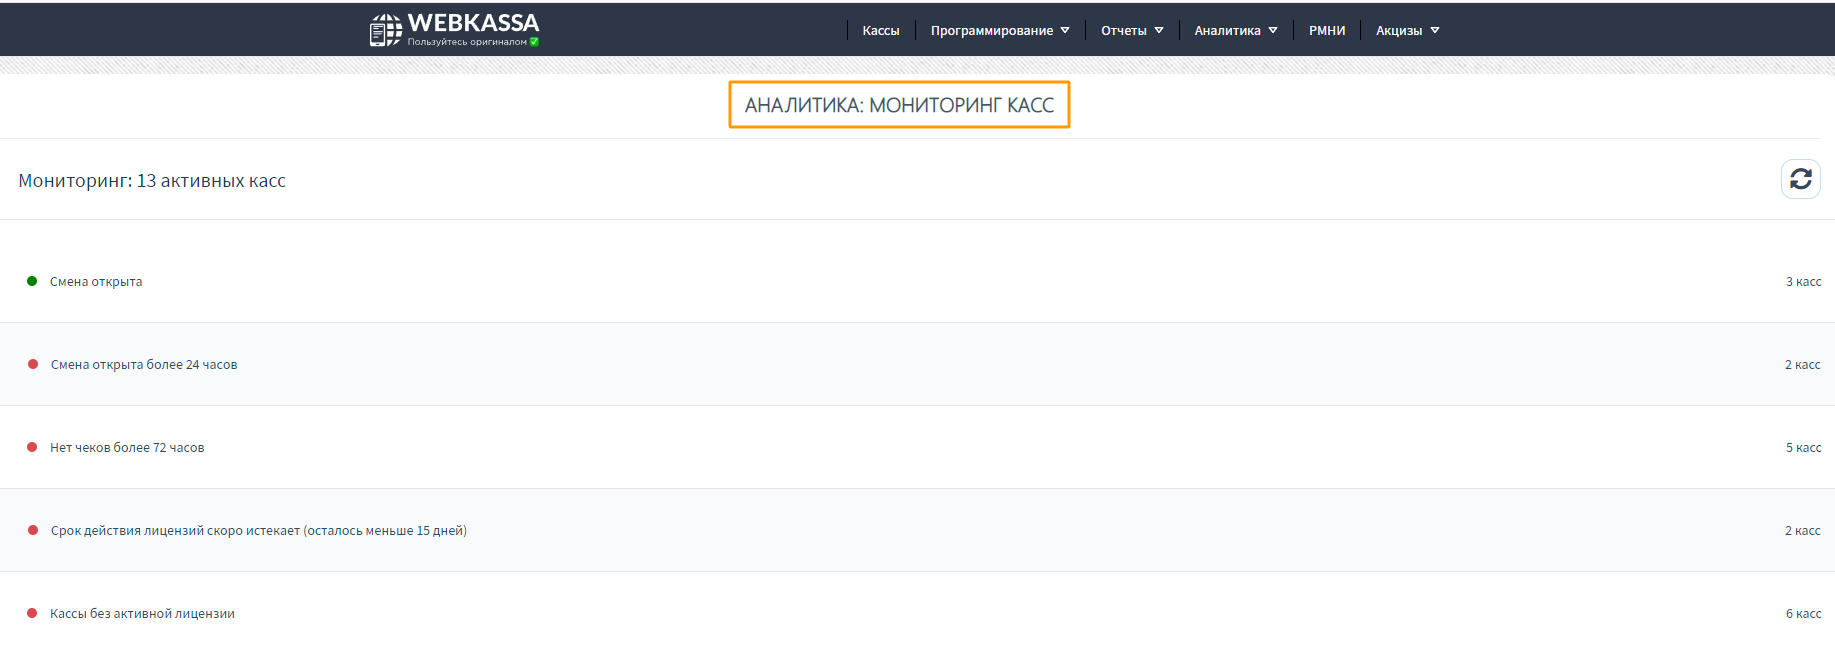The image size is (1835, 654).
Task: Open Нет чеков более 72 часов row
Action: pos(127,448)
